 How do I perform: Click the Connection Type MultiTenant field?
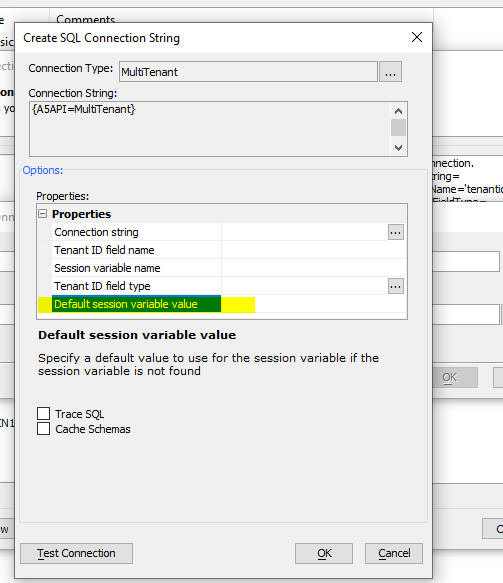248,72
